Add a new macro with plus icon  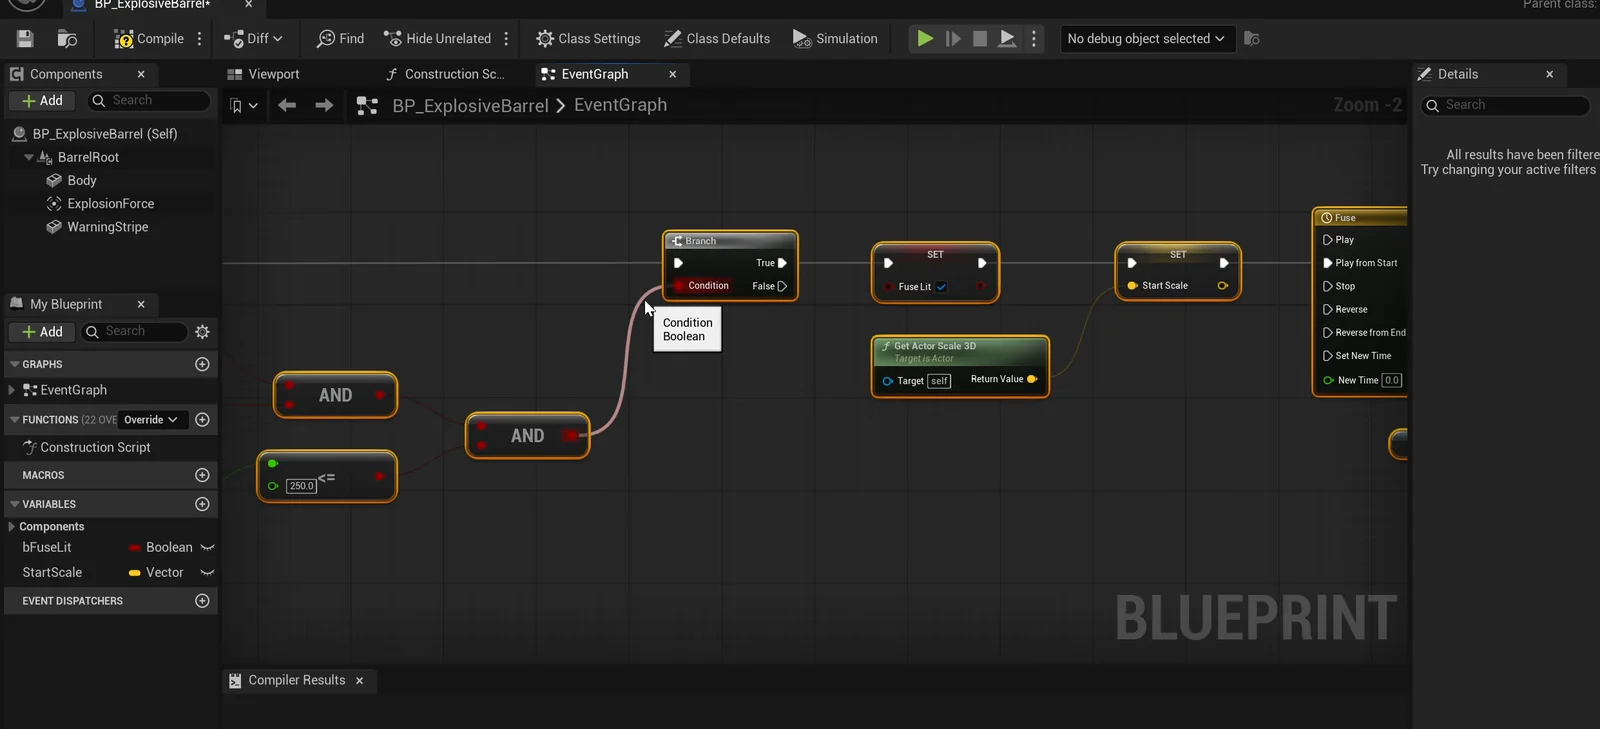202,475
